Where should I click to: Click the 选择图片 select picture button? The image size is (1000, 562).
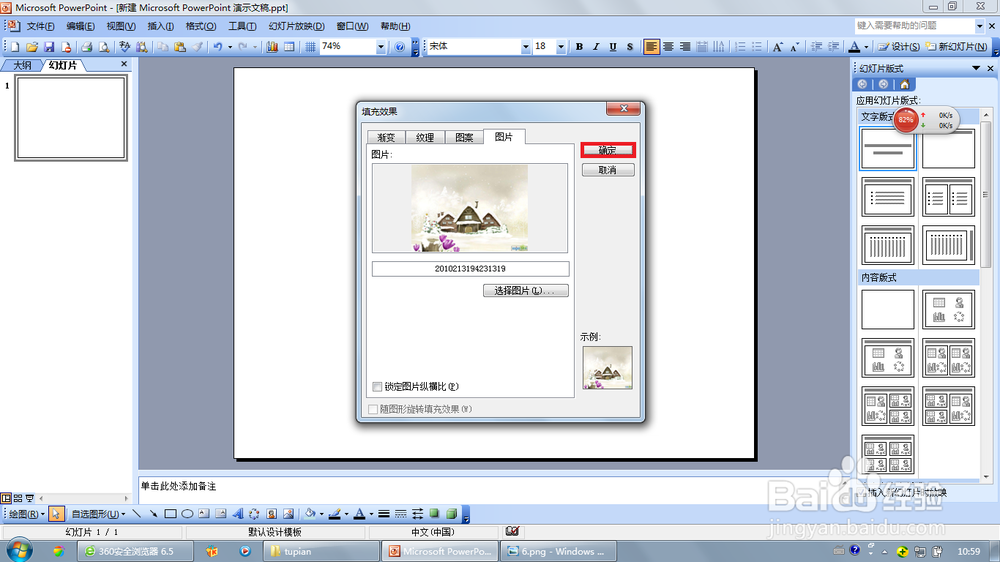click(x=526, y=291)
